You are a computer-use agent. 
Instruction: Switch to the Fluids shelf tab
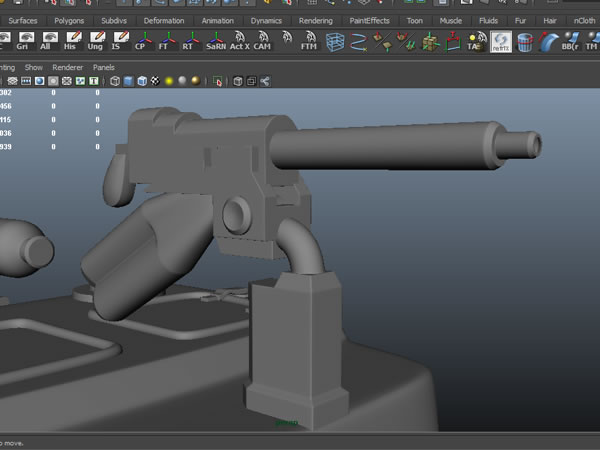489,21
